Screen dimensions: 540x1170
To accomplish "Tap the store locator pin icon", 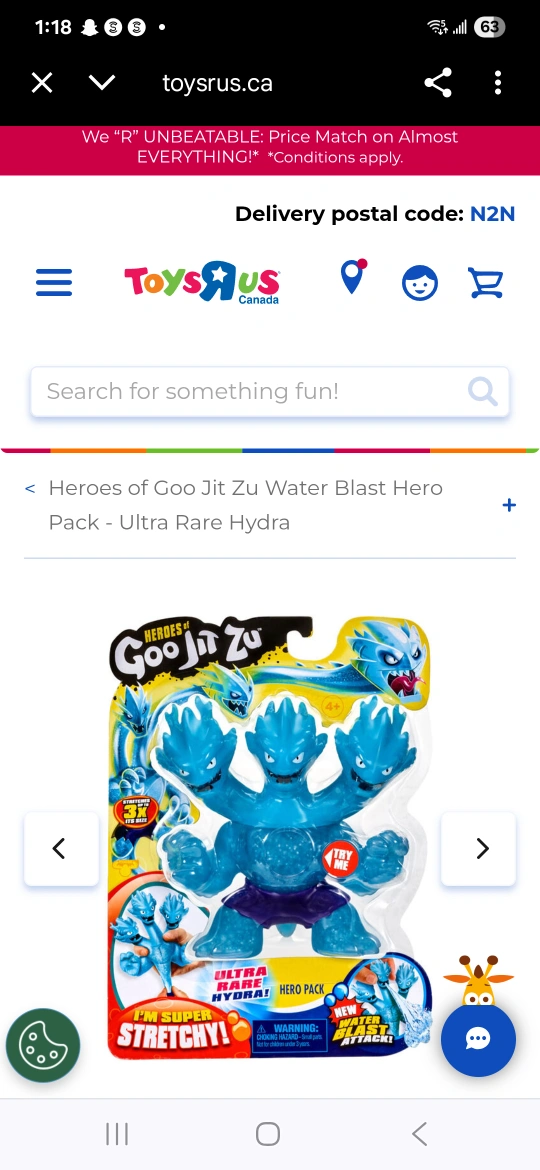I will [354, 277].
